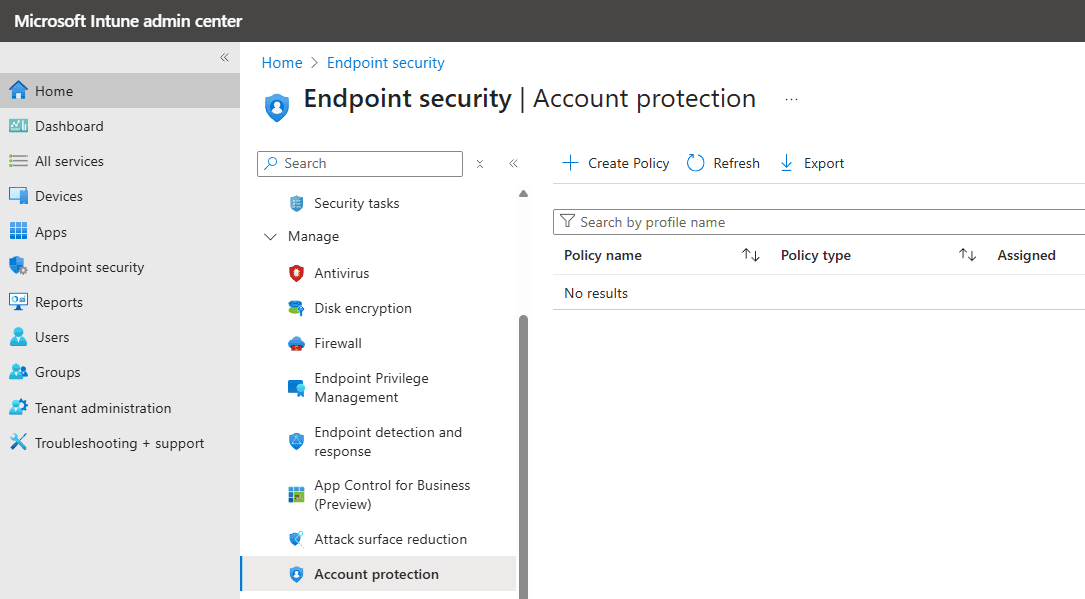Click the Home house icon in sidebar
The width and height of the screenshot is (1085, 599).
tap(19, 91)
